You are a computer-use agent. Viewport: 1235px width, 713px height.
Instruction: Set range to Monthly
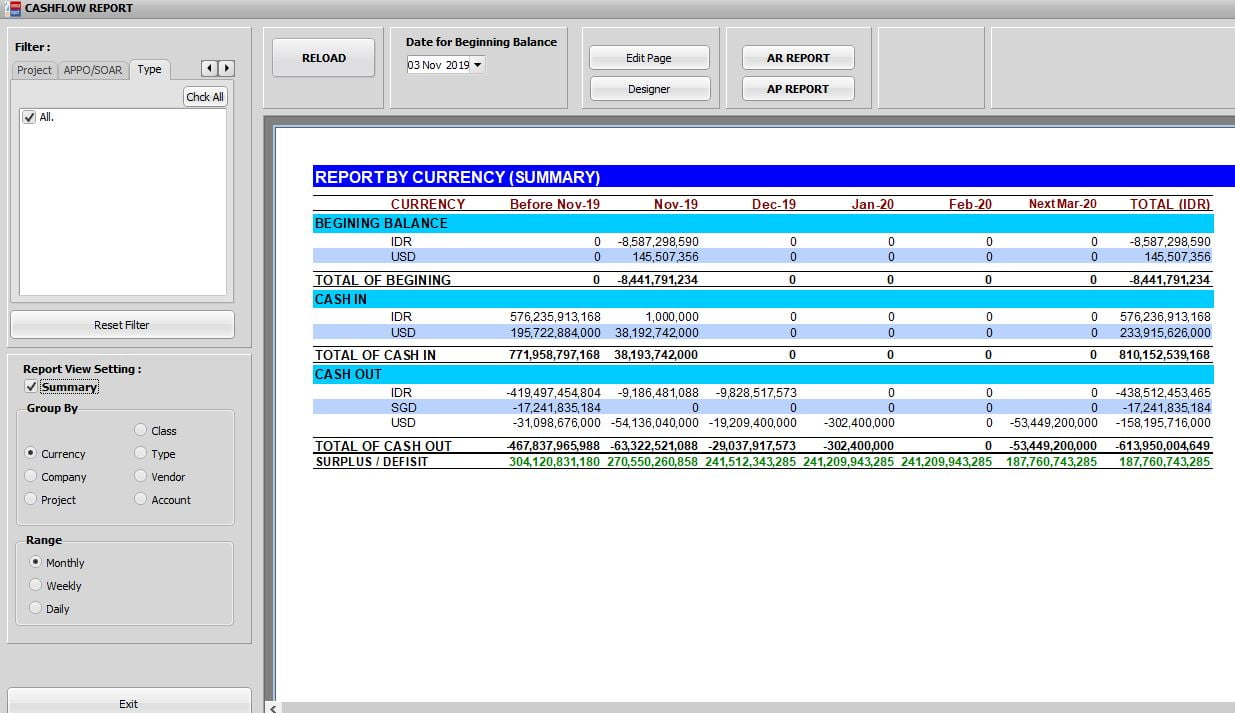coord(36,562)
